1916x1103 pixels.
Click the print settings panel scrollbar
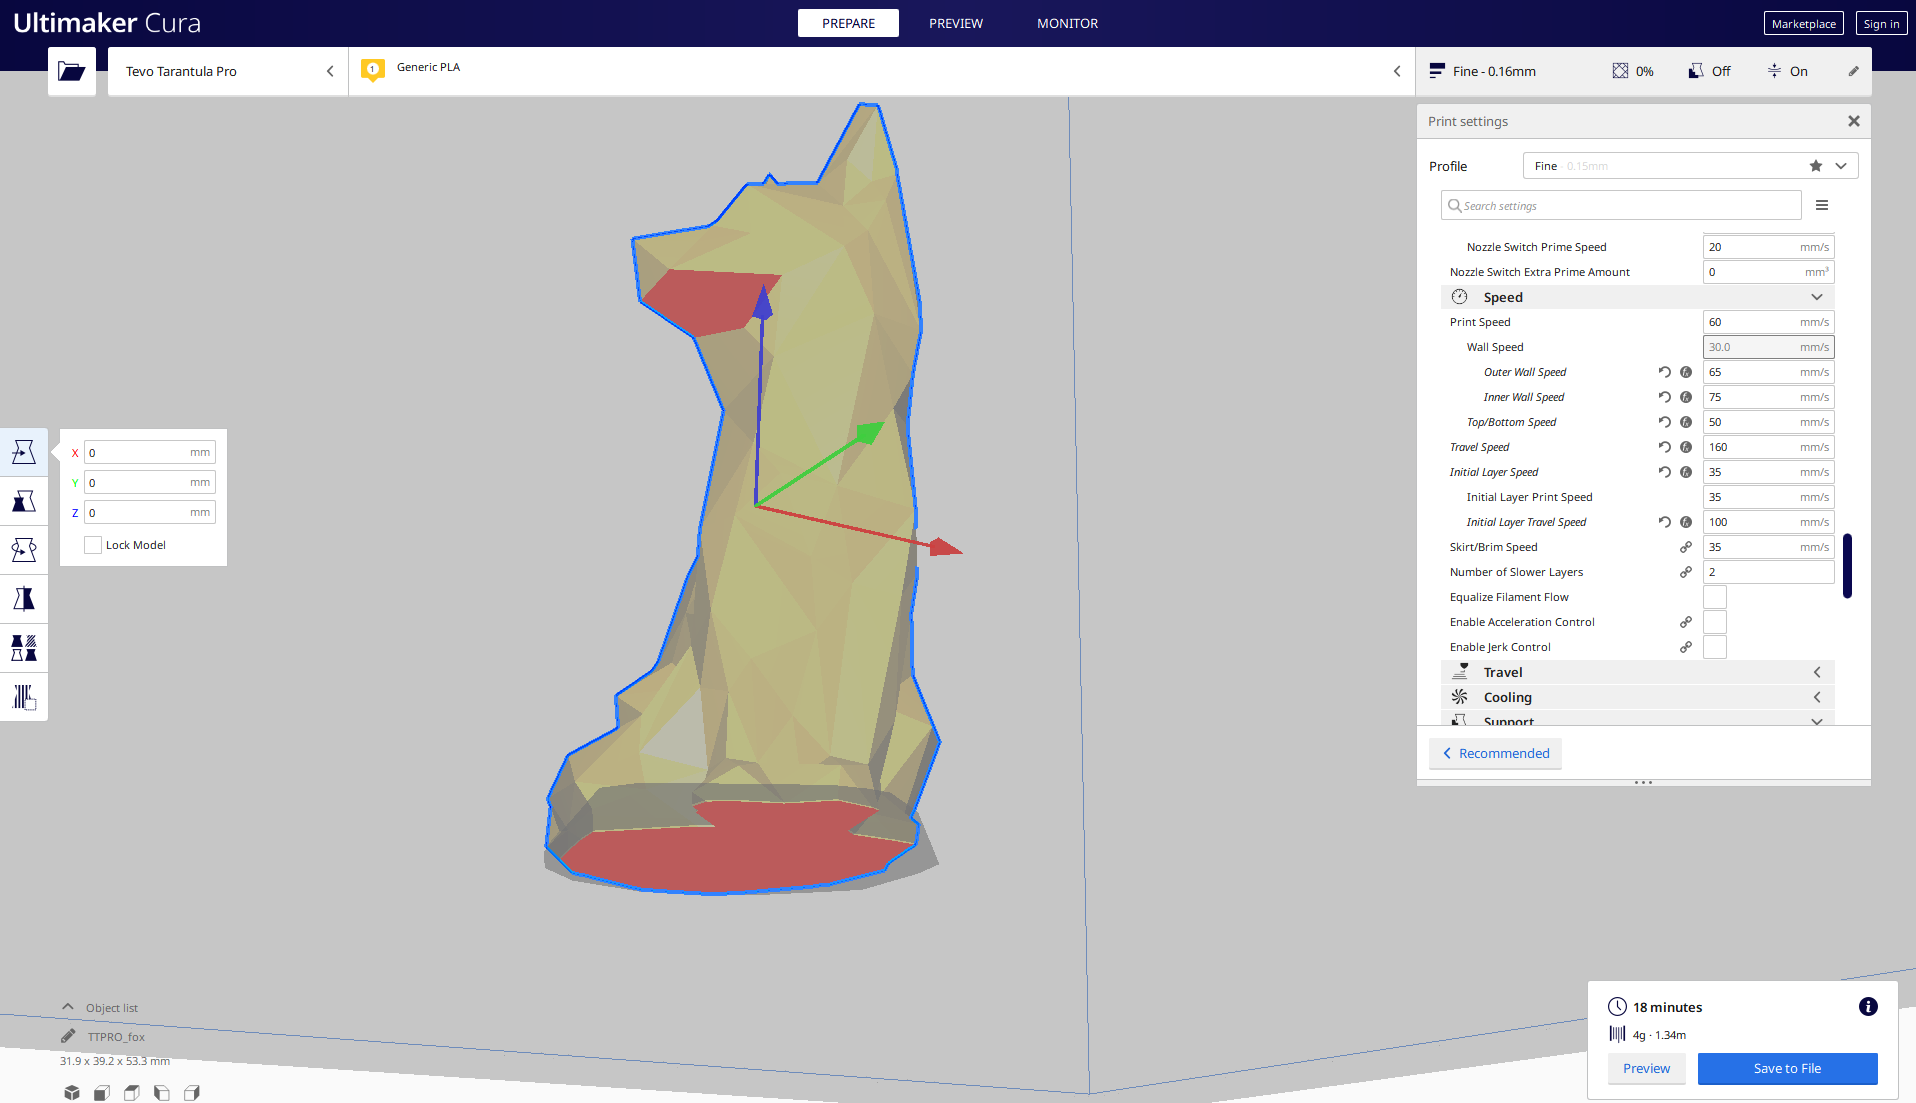(x=1847, y=566)
